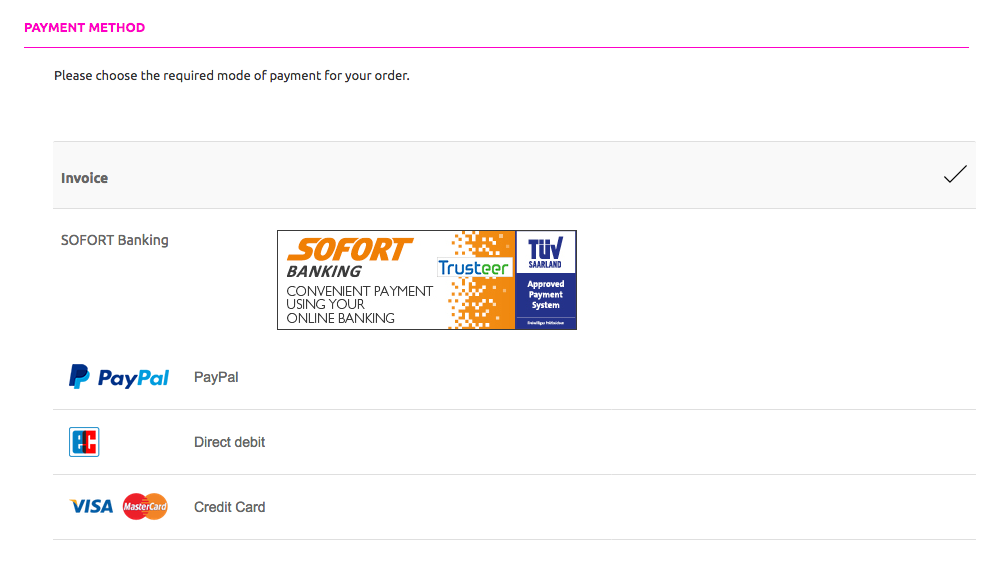Click the payment instruction text
Image resolution: width=996 pixels, height=564 pixels.
click(232, 76)
